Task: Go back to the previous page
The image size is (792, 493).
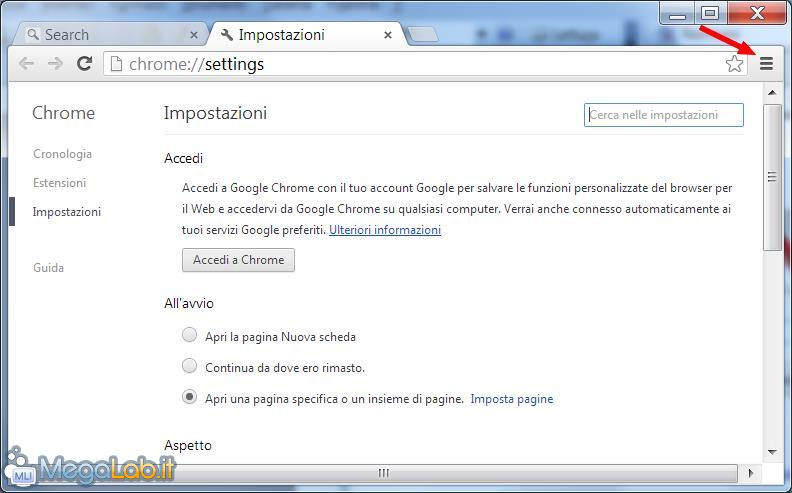Action: click(x=26, y=64)
